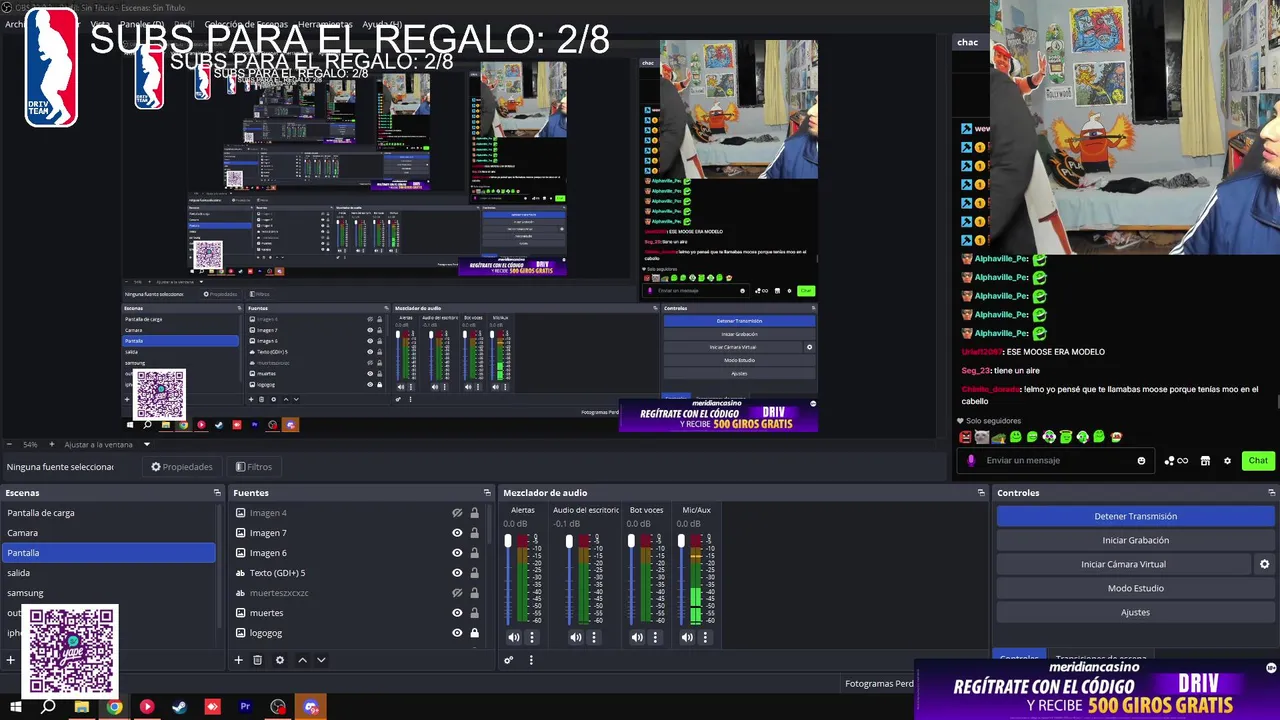
Task: Open Propiedades of selected source
Action: pos(182,467)
